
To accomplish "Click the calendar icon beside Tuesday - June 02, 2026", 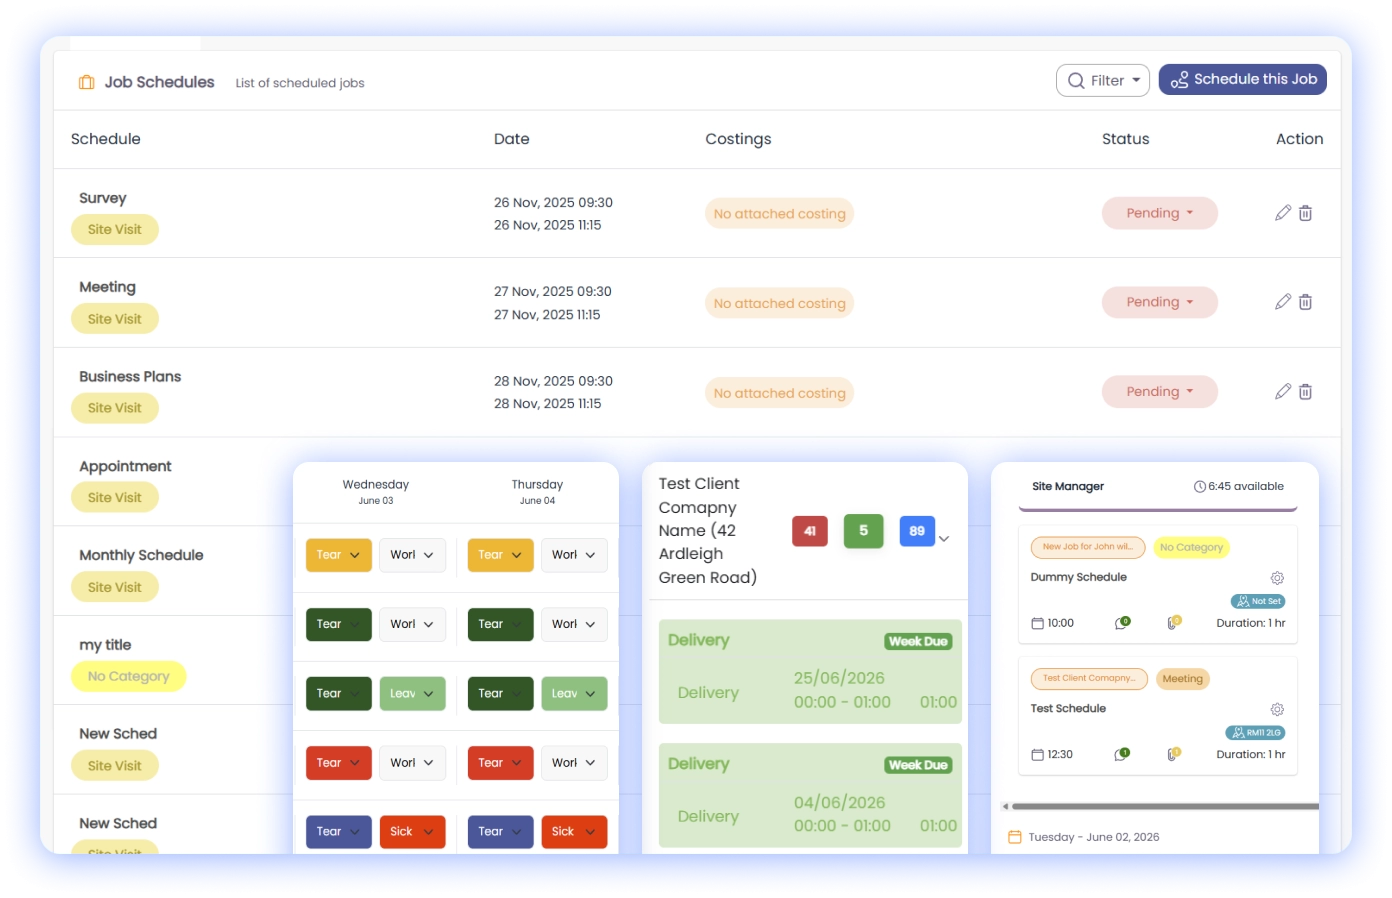I will (1015, 837).
